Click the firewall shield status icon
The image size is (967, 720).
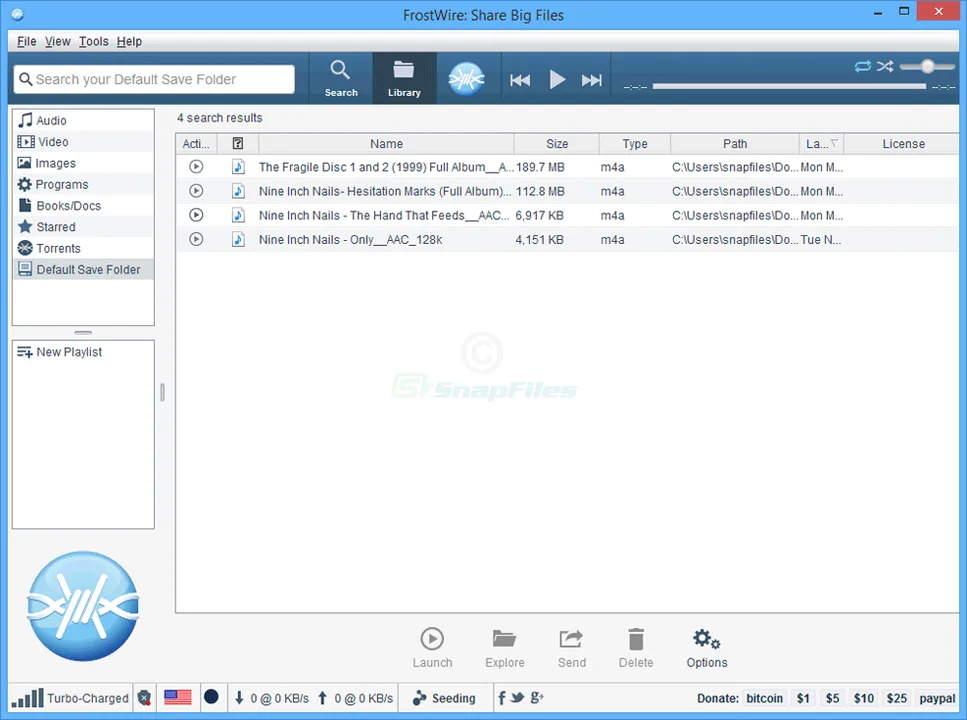click(x=144, y=698)
